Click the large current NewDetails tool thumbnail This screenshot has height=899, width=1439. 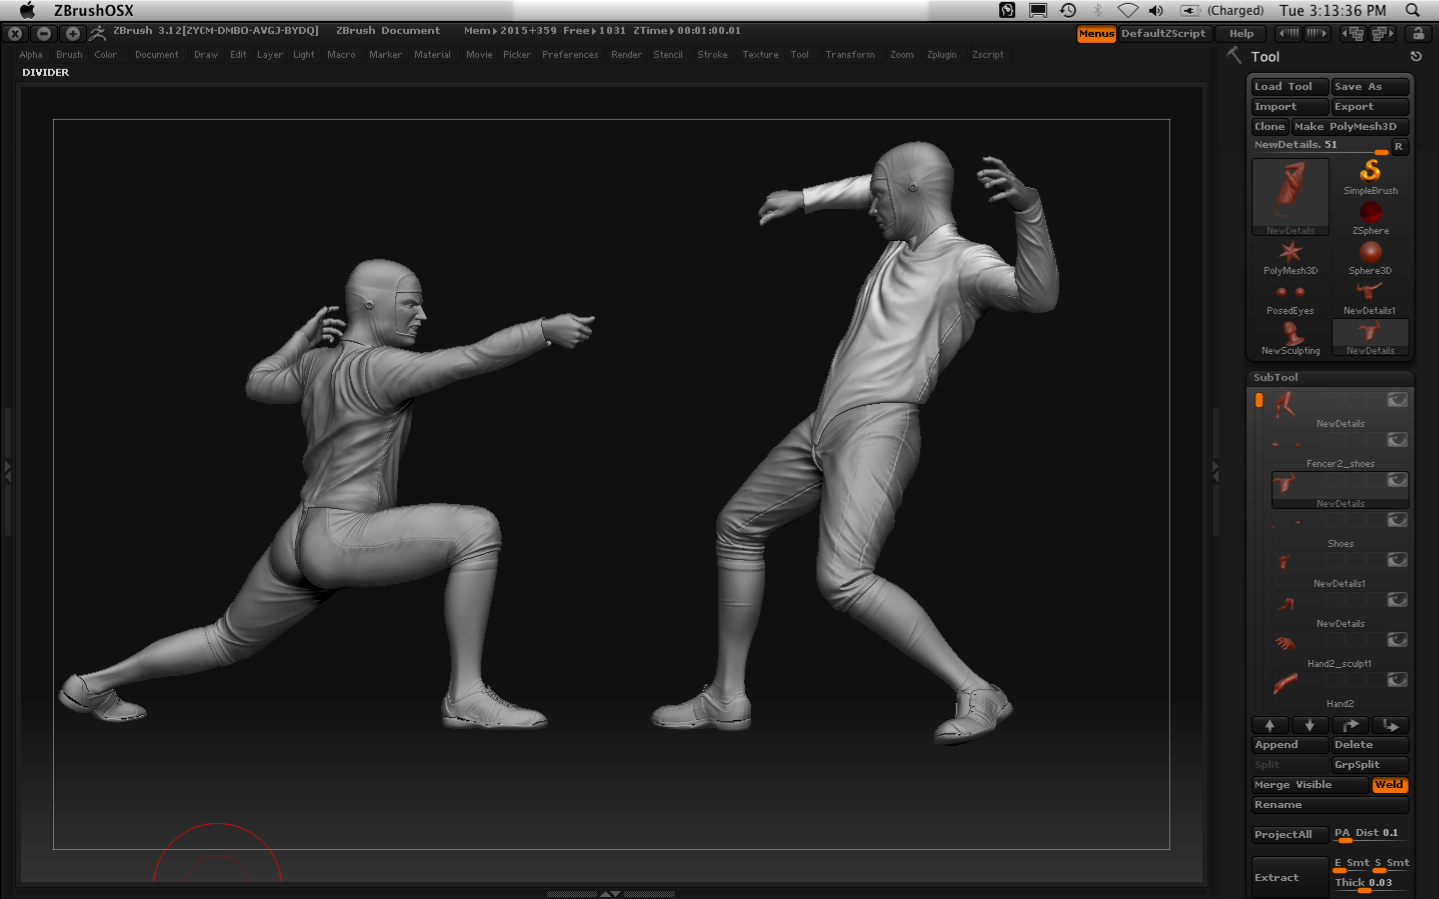1290,196
